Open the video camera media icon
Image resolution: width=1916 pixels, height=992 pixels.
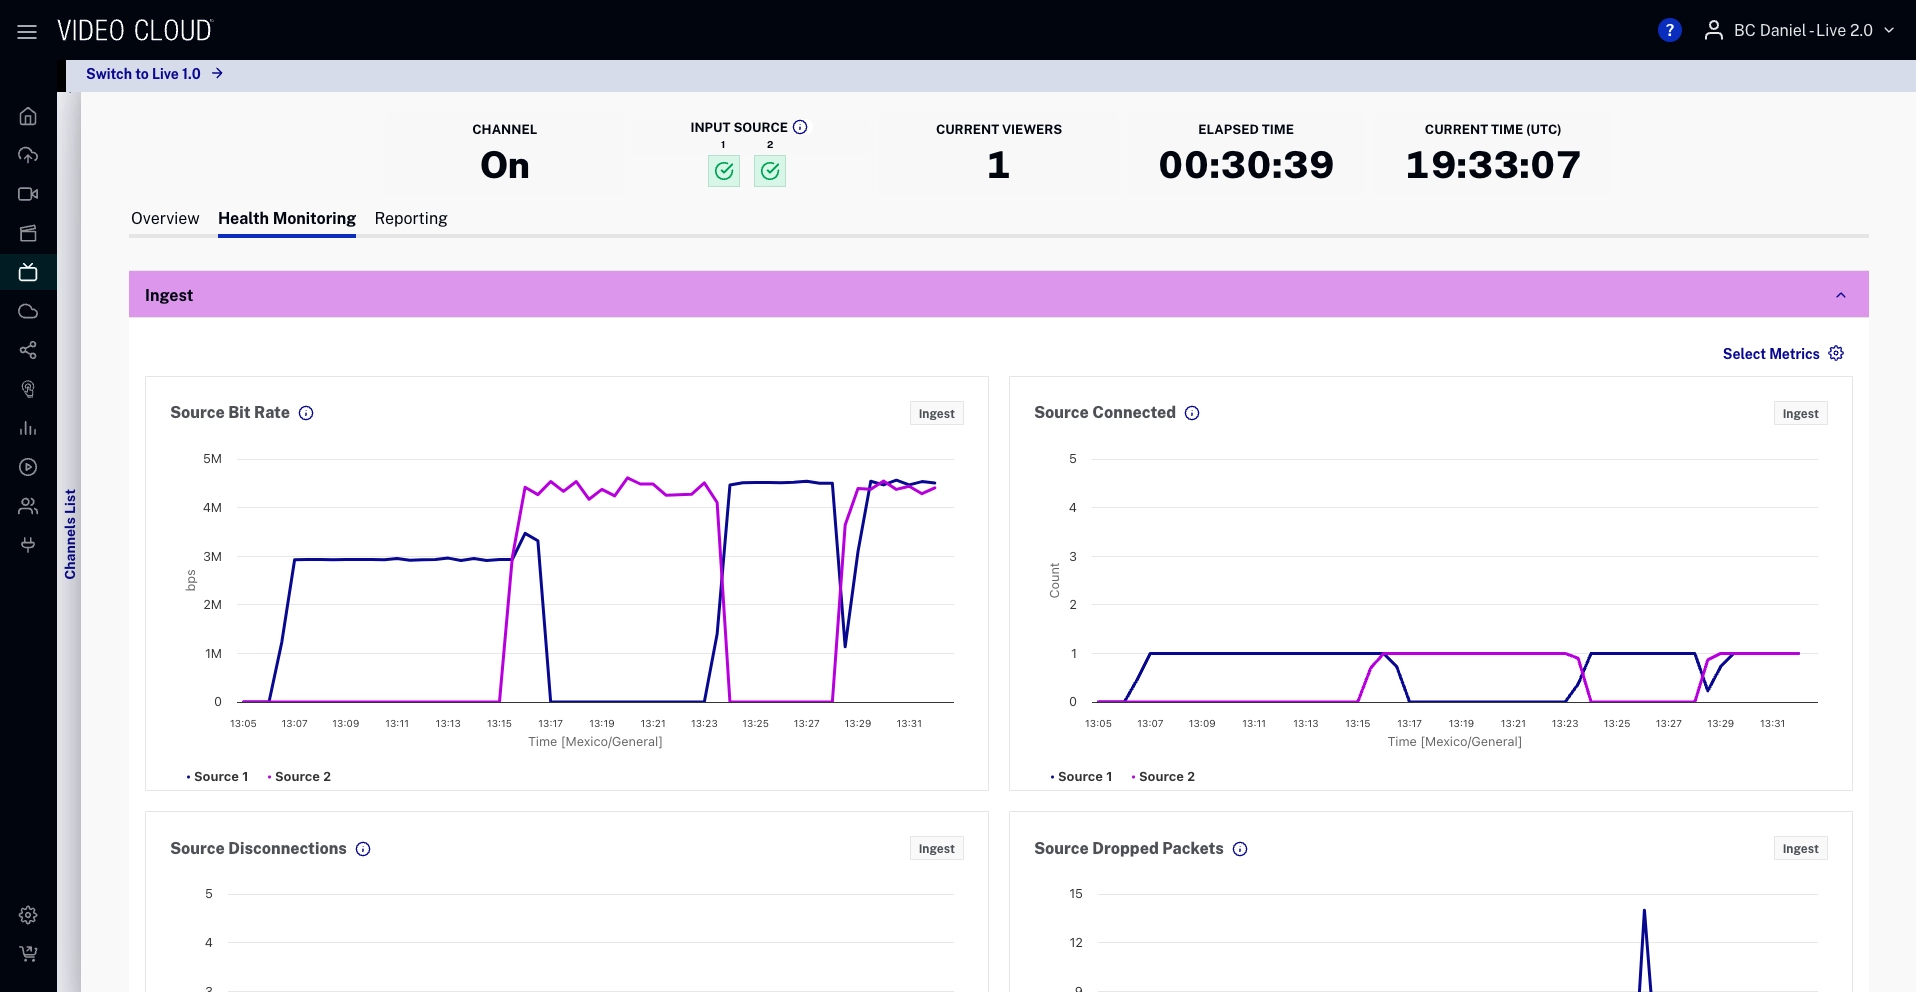[x=28, y=194]
